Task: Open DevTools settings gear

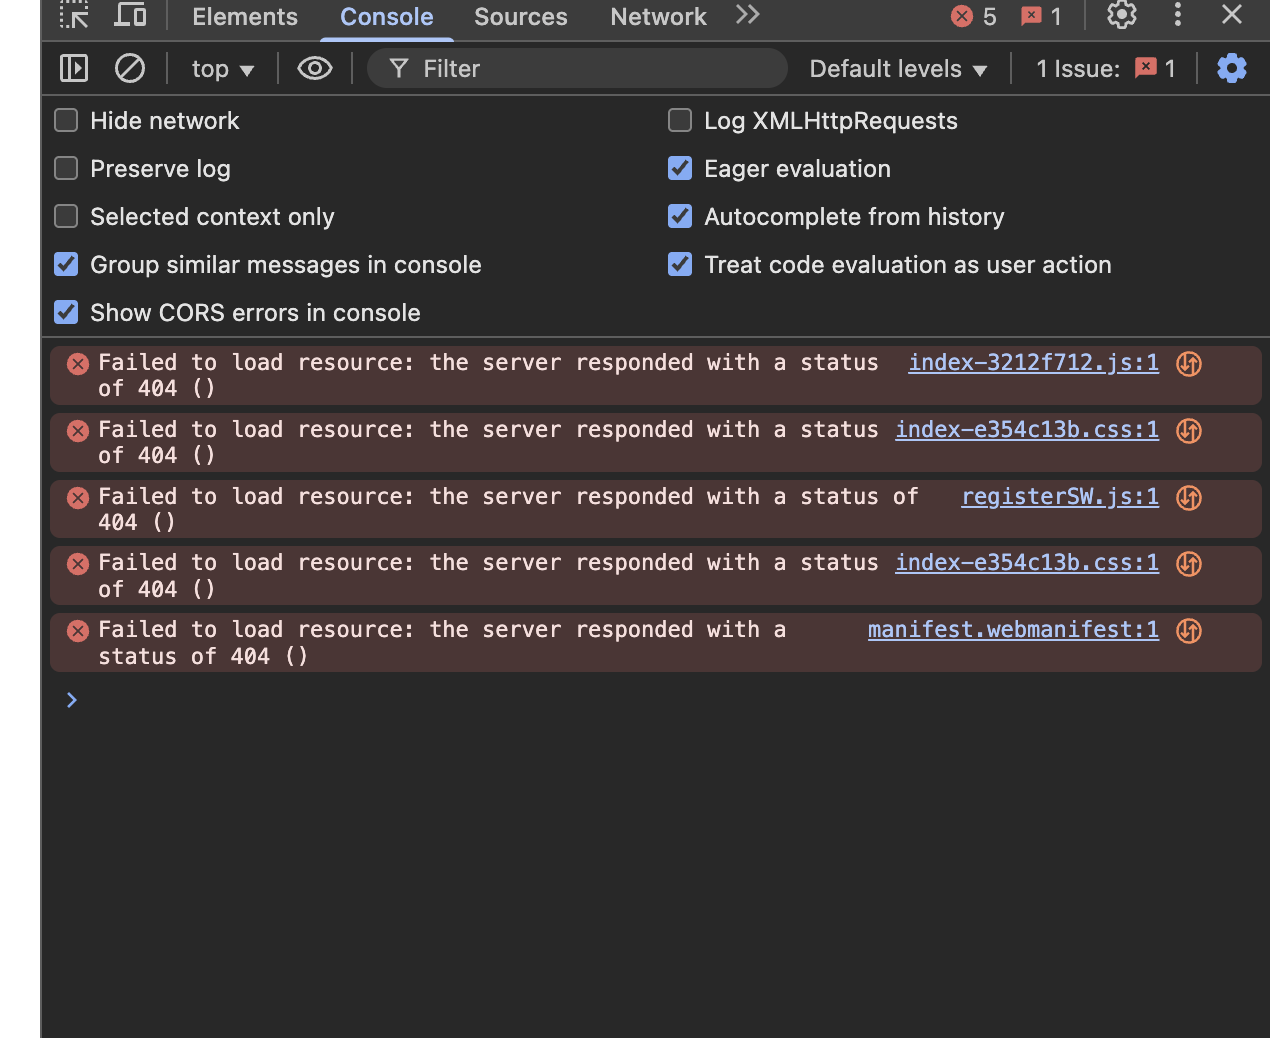Action: click(1121, 16)
